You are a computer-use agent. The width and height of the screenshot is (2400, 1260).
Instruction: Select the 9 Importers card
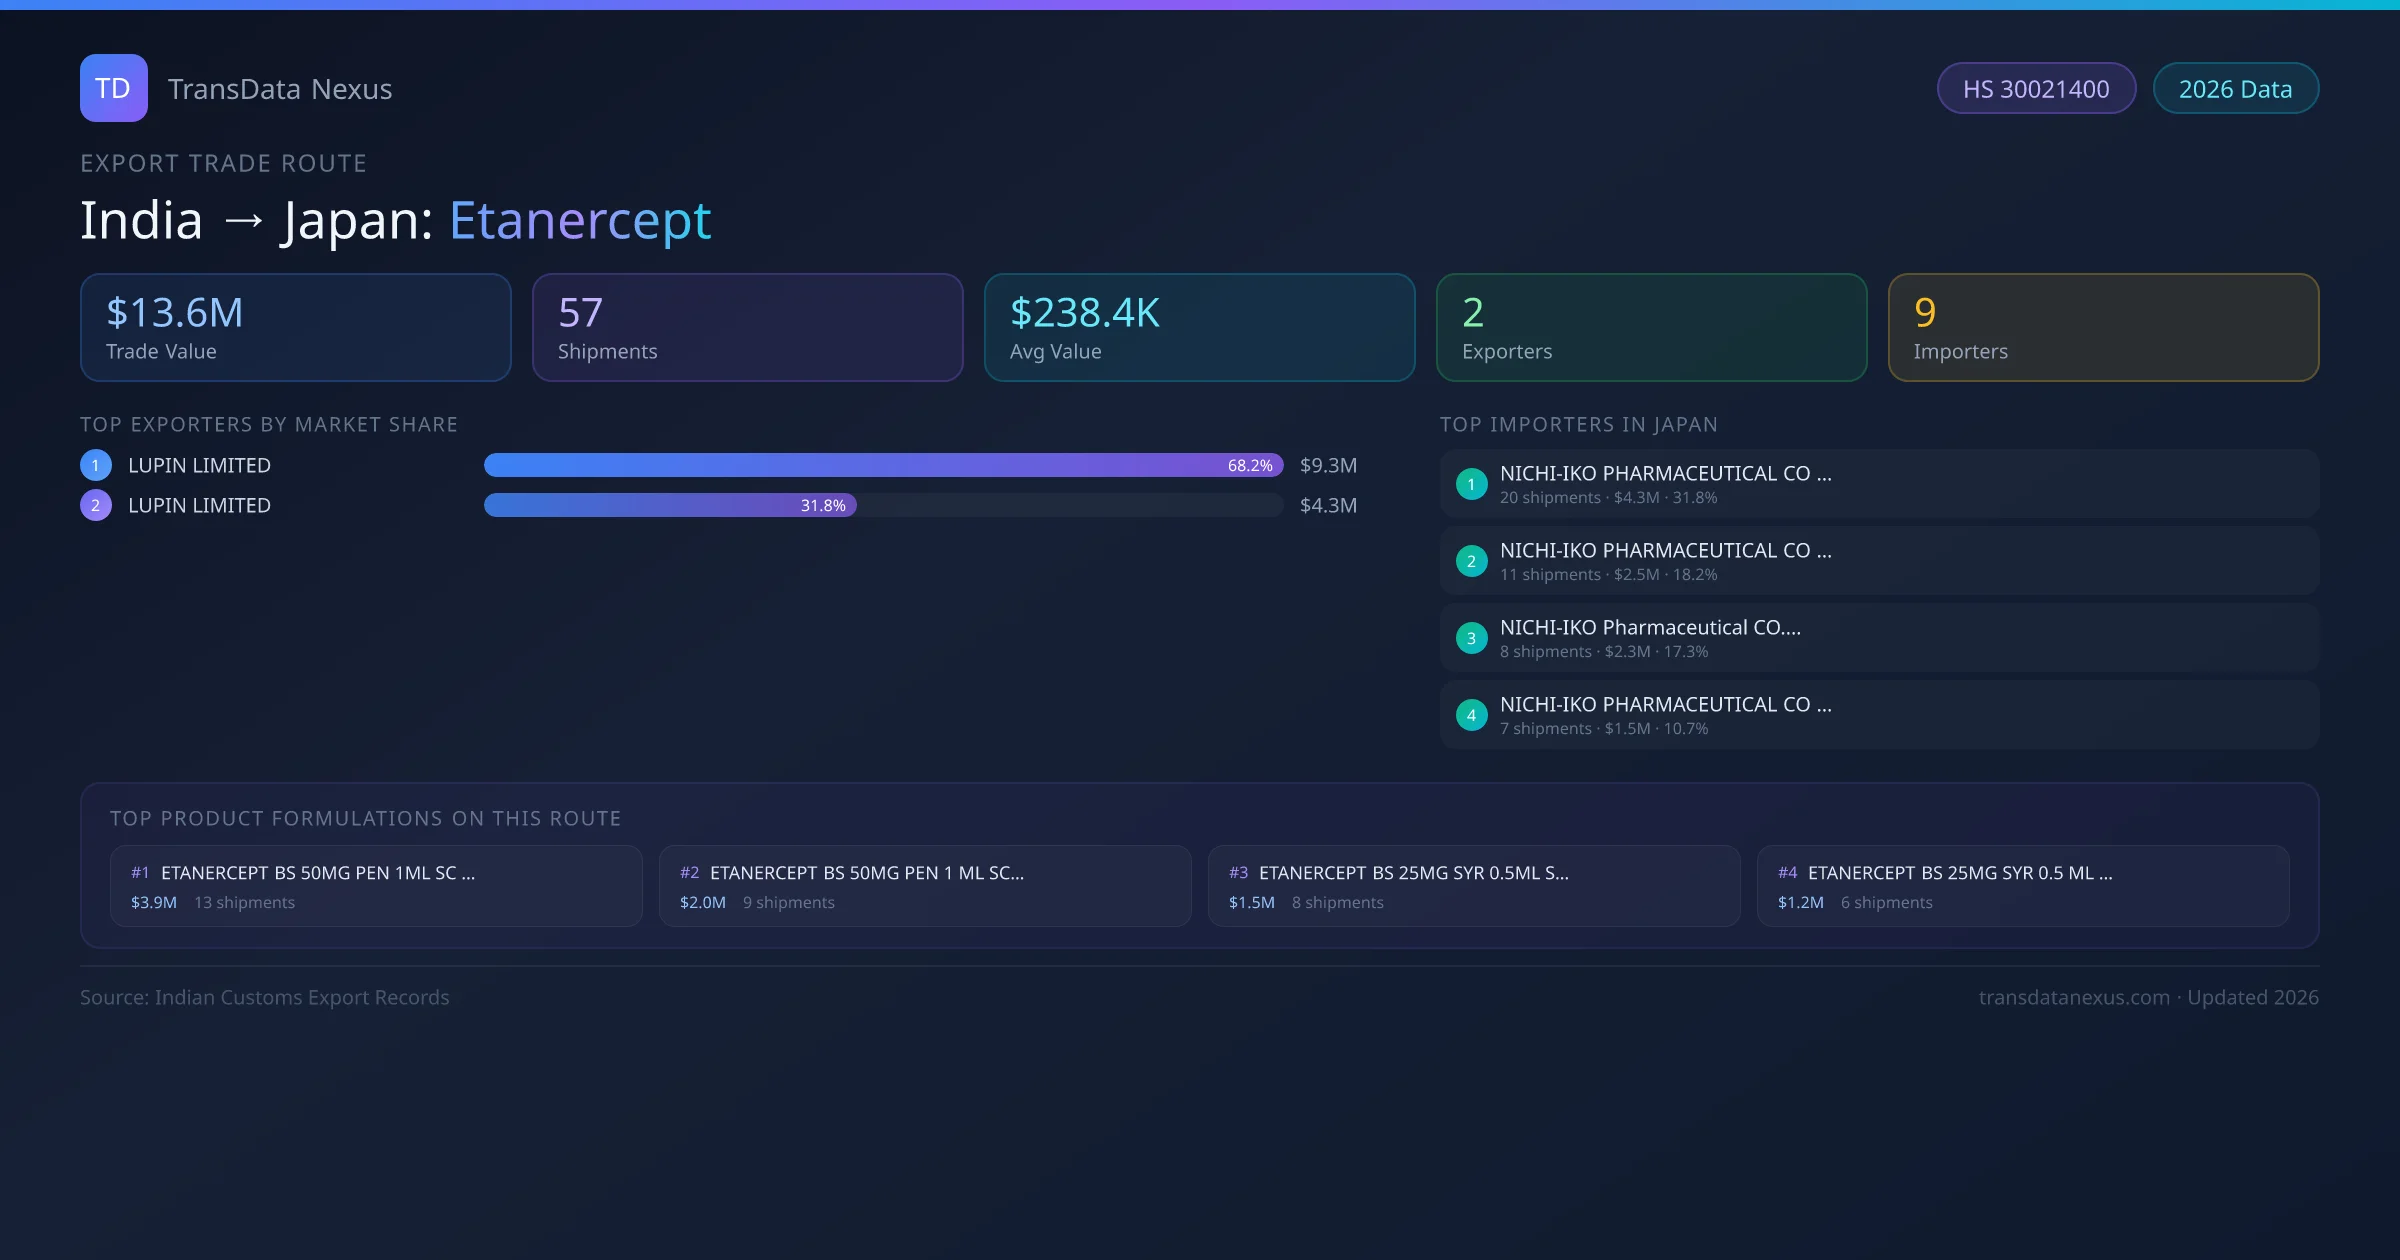(x=2103, y=328)
